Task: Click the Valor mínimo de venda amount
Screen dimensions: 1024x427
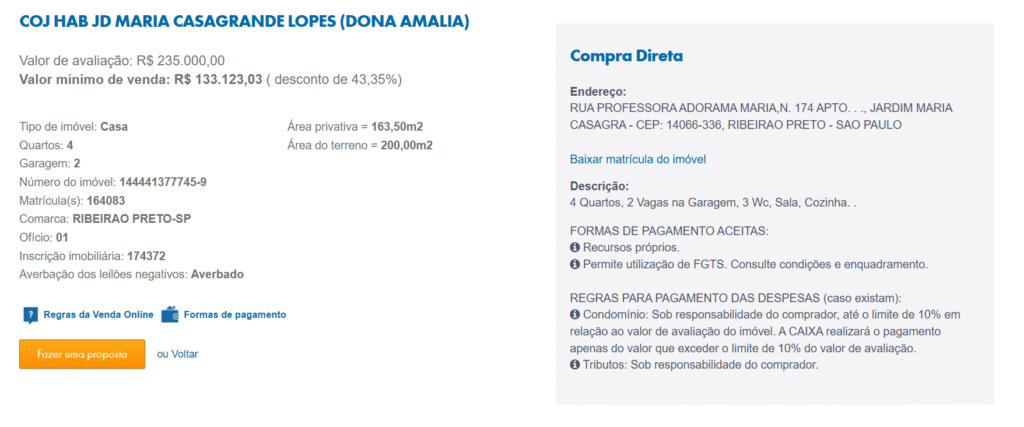Action: click(x=217, y=80)
